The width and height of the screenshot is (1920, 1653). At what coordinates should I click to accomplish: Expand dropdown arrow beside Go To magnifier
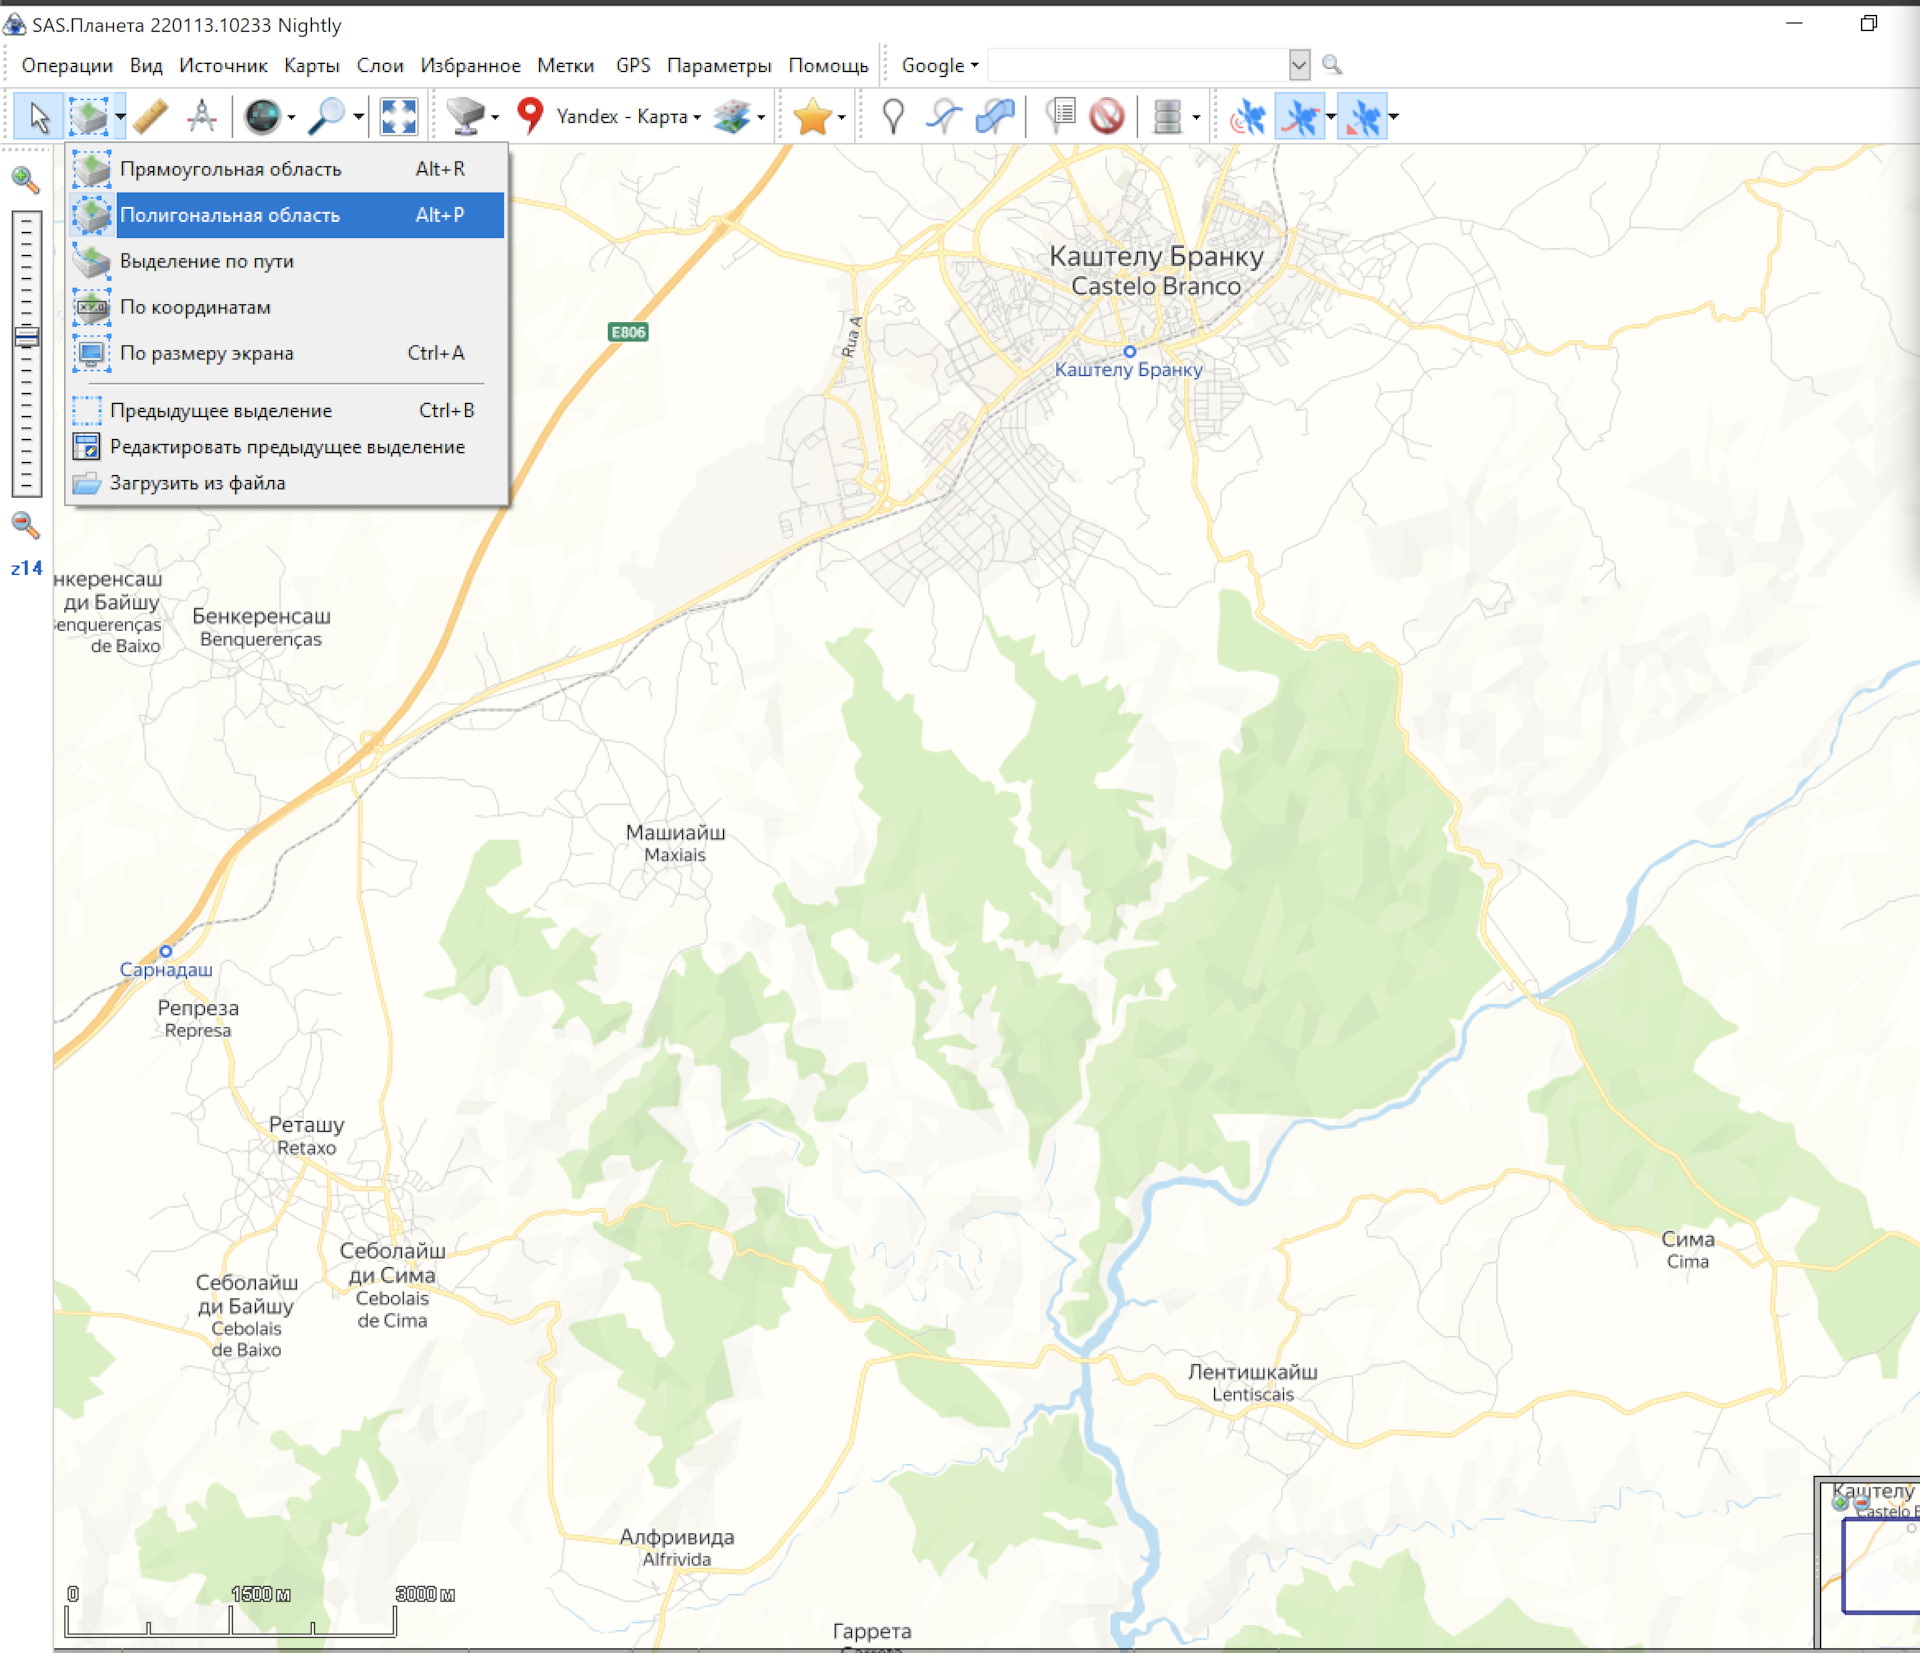tap(358, 118)
